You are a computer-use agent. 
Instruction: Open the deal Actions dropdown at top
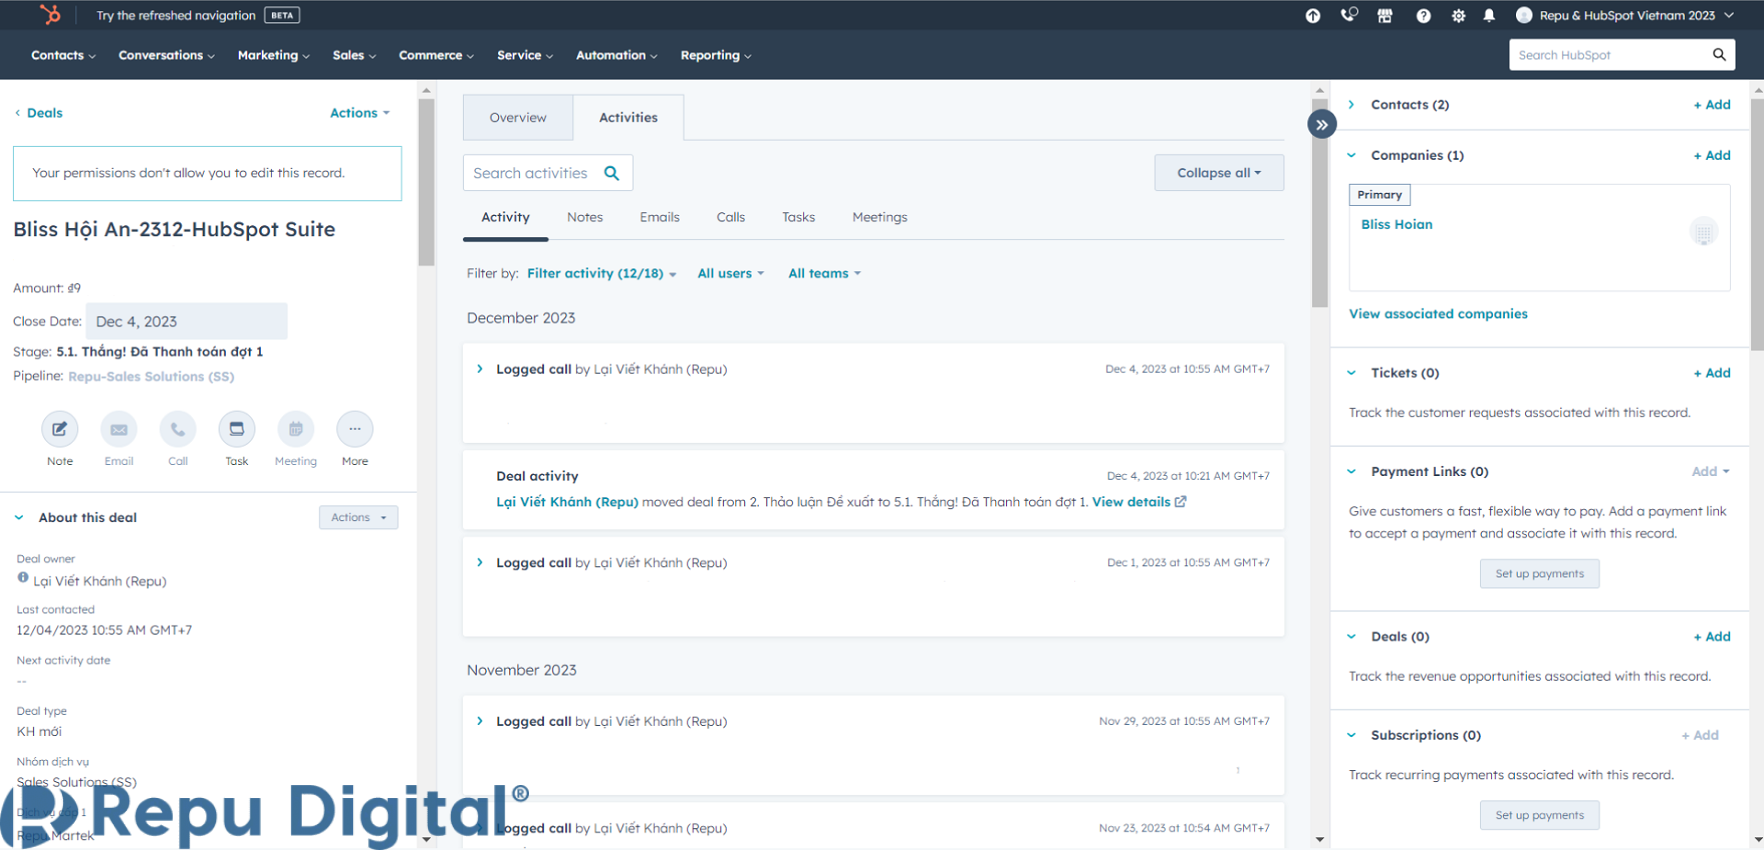pyautogui.click(x=360, y=113)
